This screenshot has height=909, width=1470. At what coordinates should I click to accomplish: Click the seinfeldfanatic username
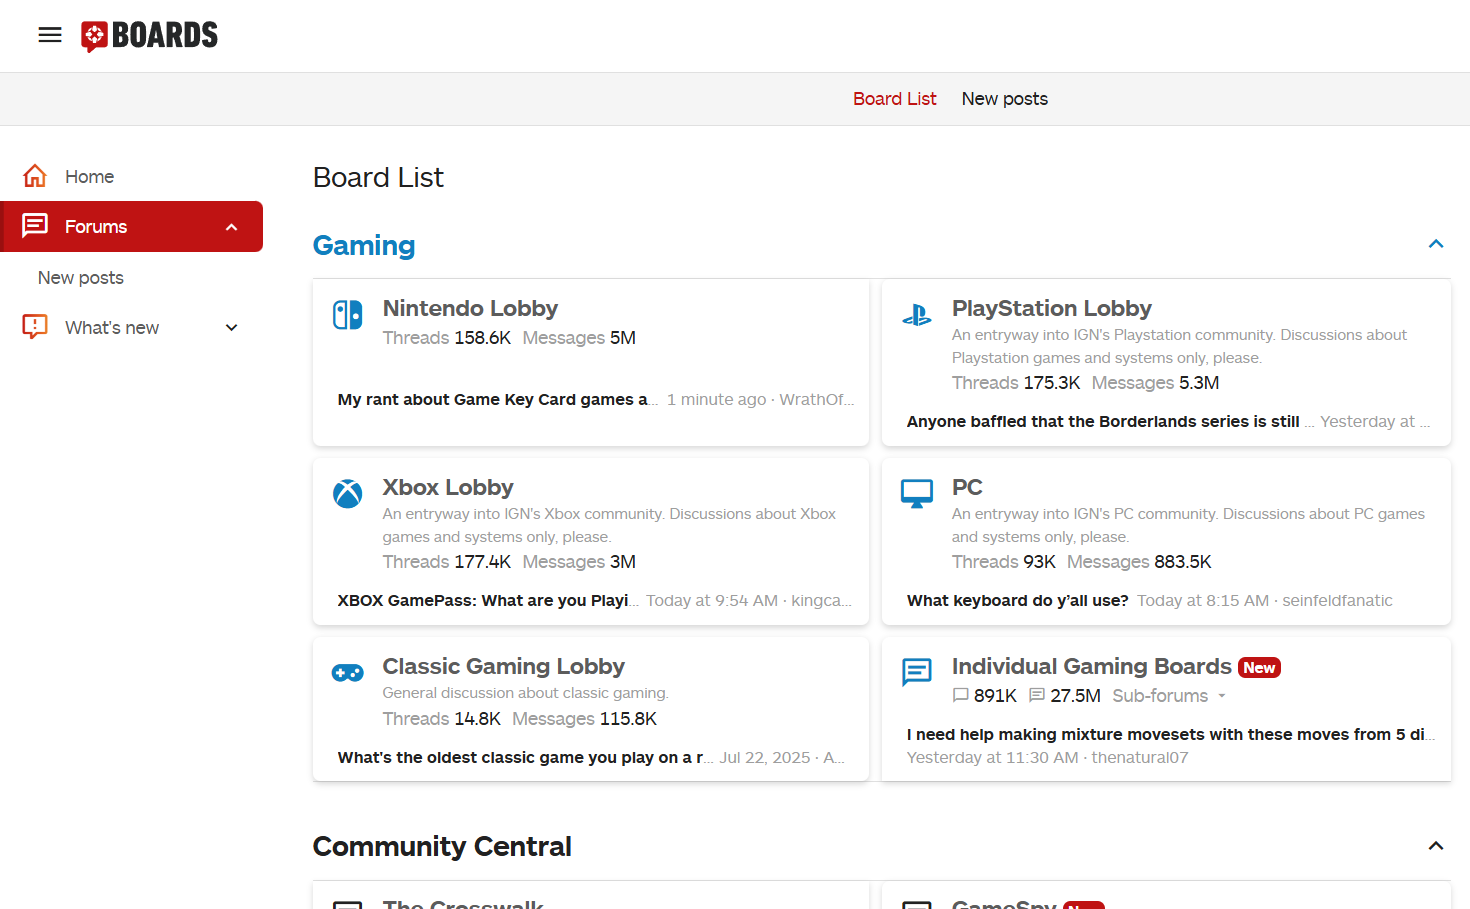coord(1338,601)
